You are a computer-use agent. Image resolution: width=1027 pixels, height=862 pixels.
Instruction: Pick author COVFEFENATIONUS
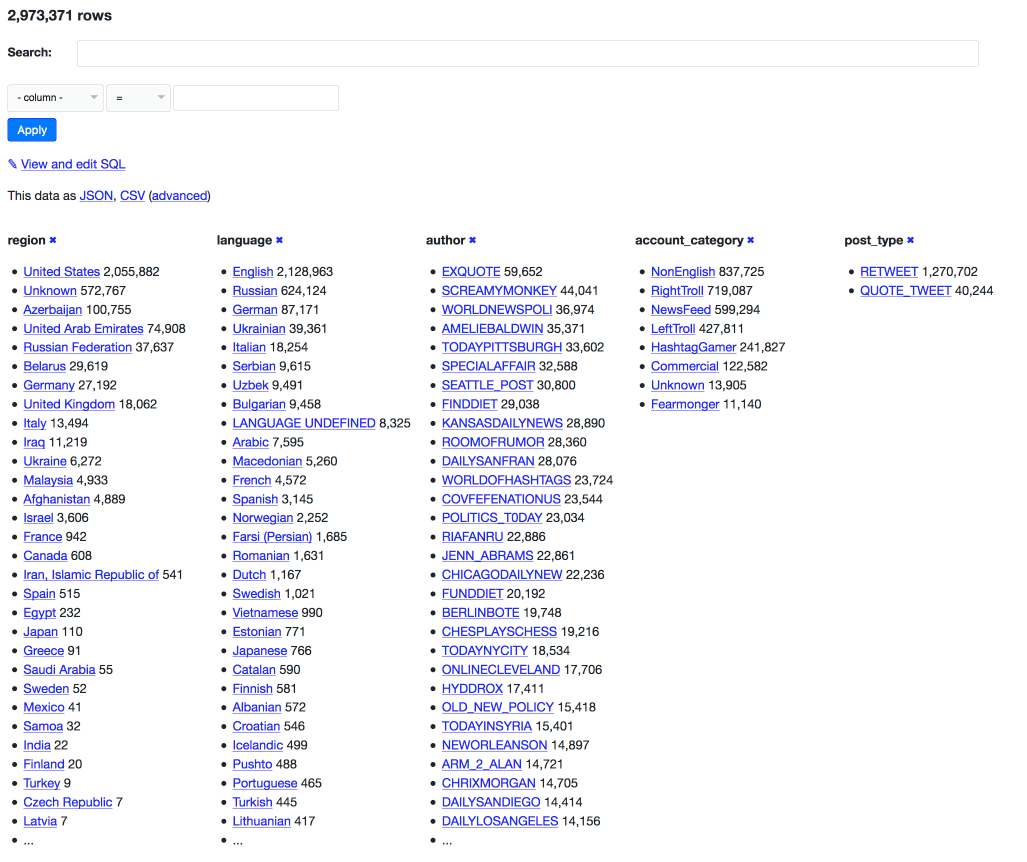(x=501, y=499)
